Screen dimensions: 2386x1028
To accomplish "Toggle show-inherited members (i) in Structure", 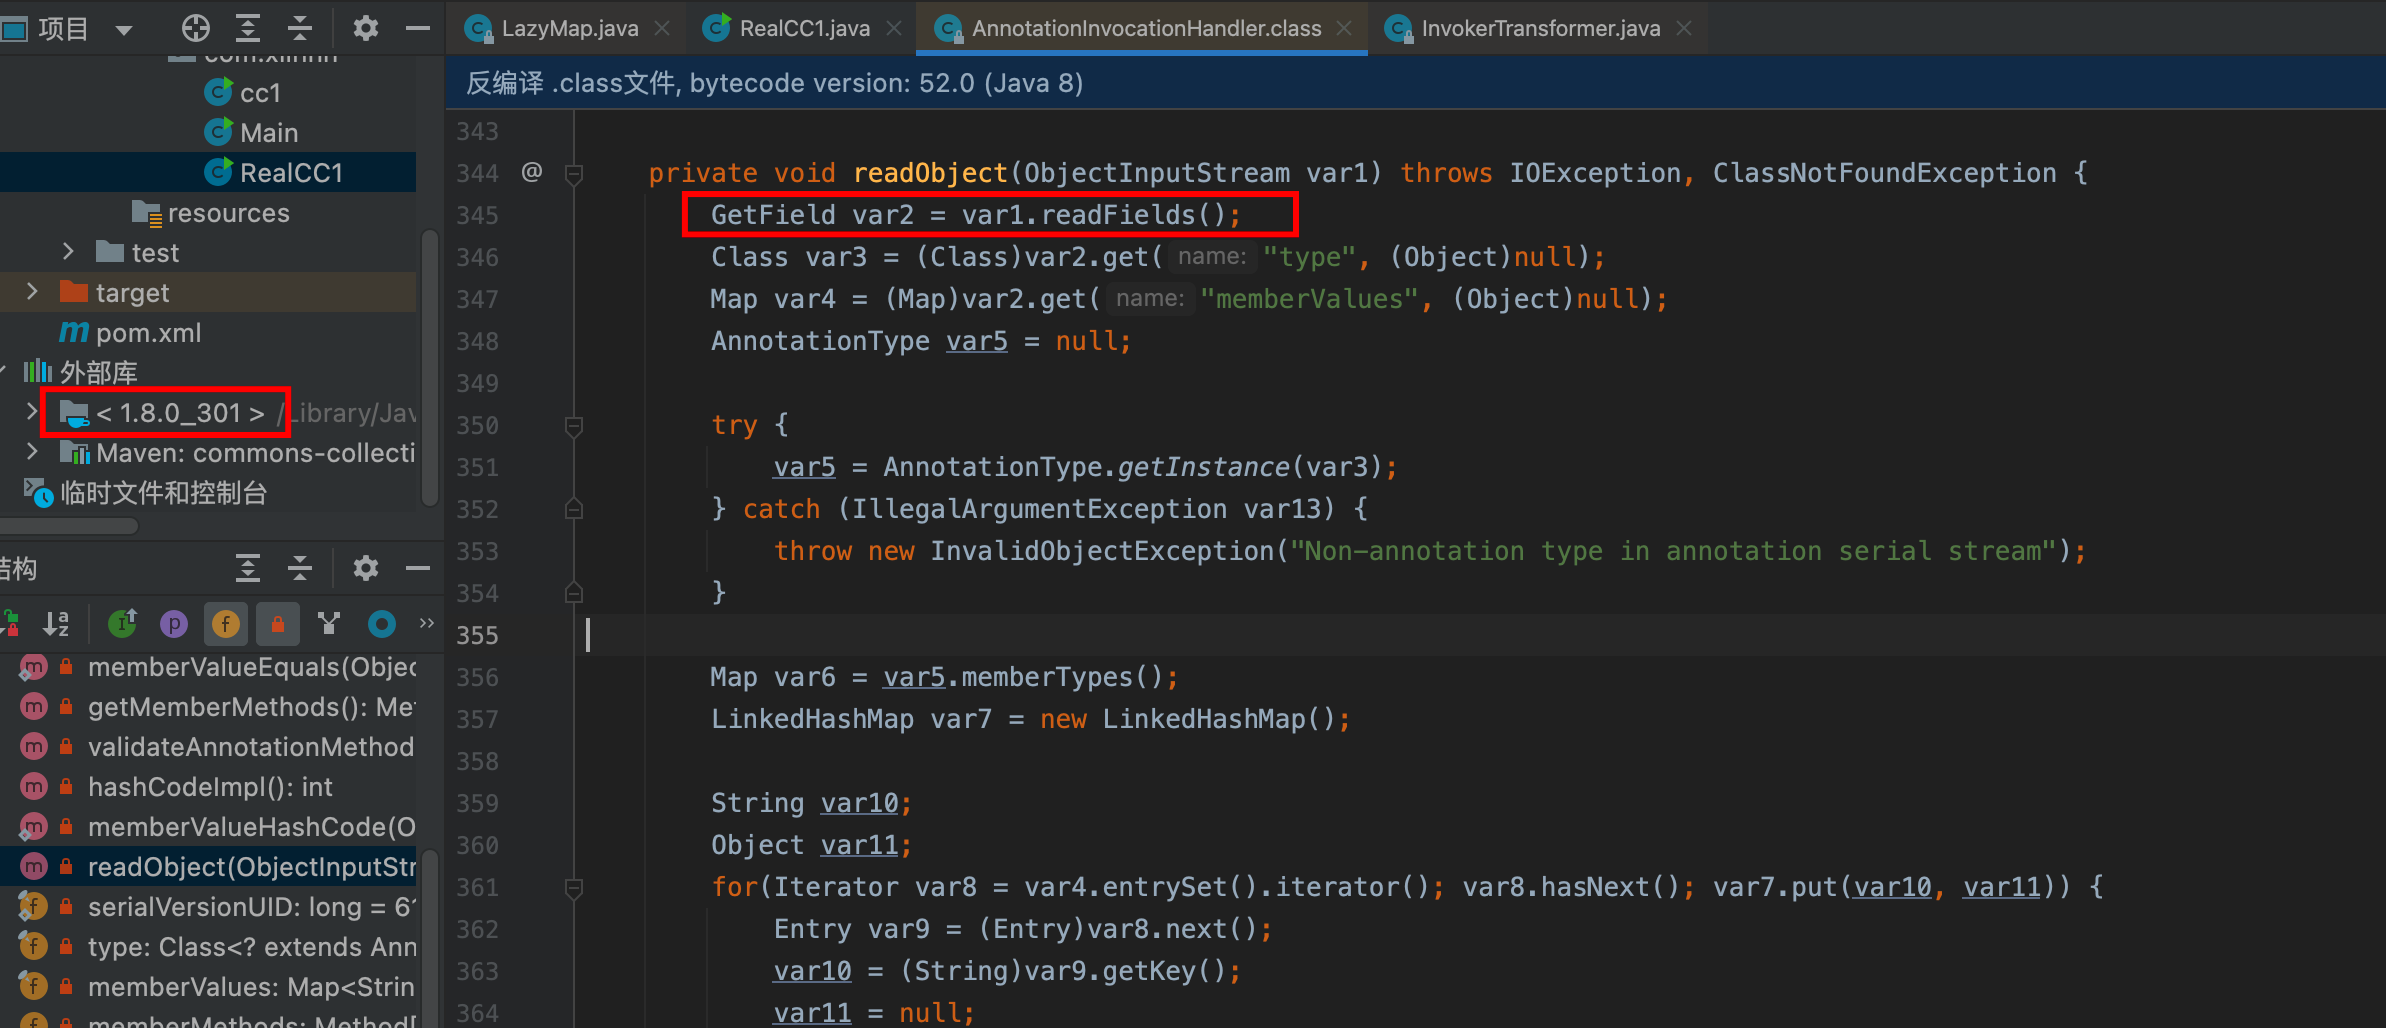I will 122,623.
